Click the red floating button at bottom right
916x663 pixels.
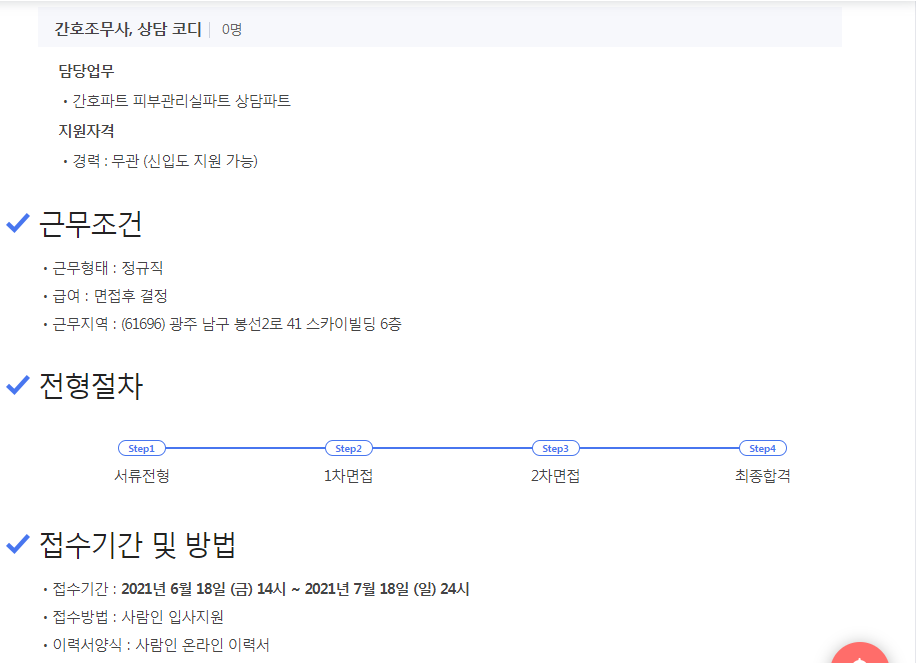tap(859, 654)
